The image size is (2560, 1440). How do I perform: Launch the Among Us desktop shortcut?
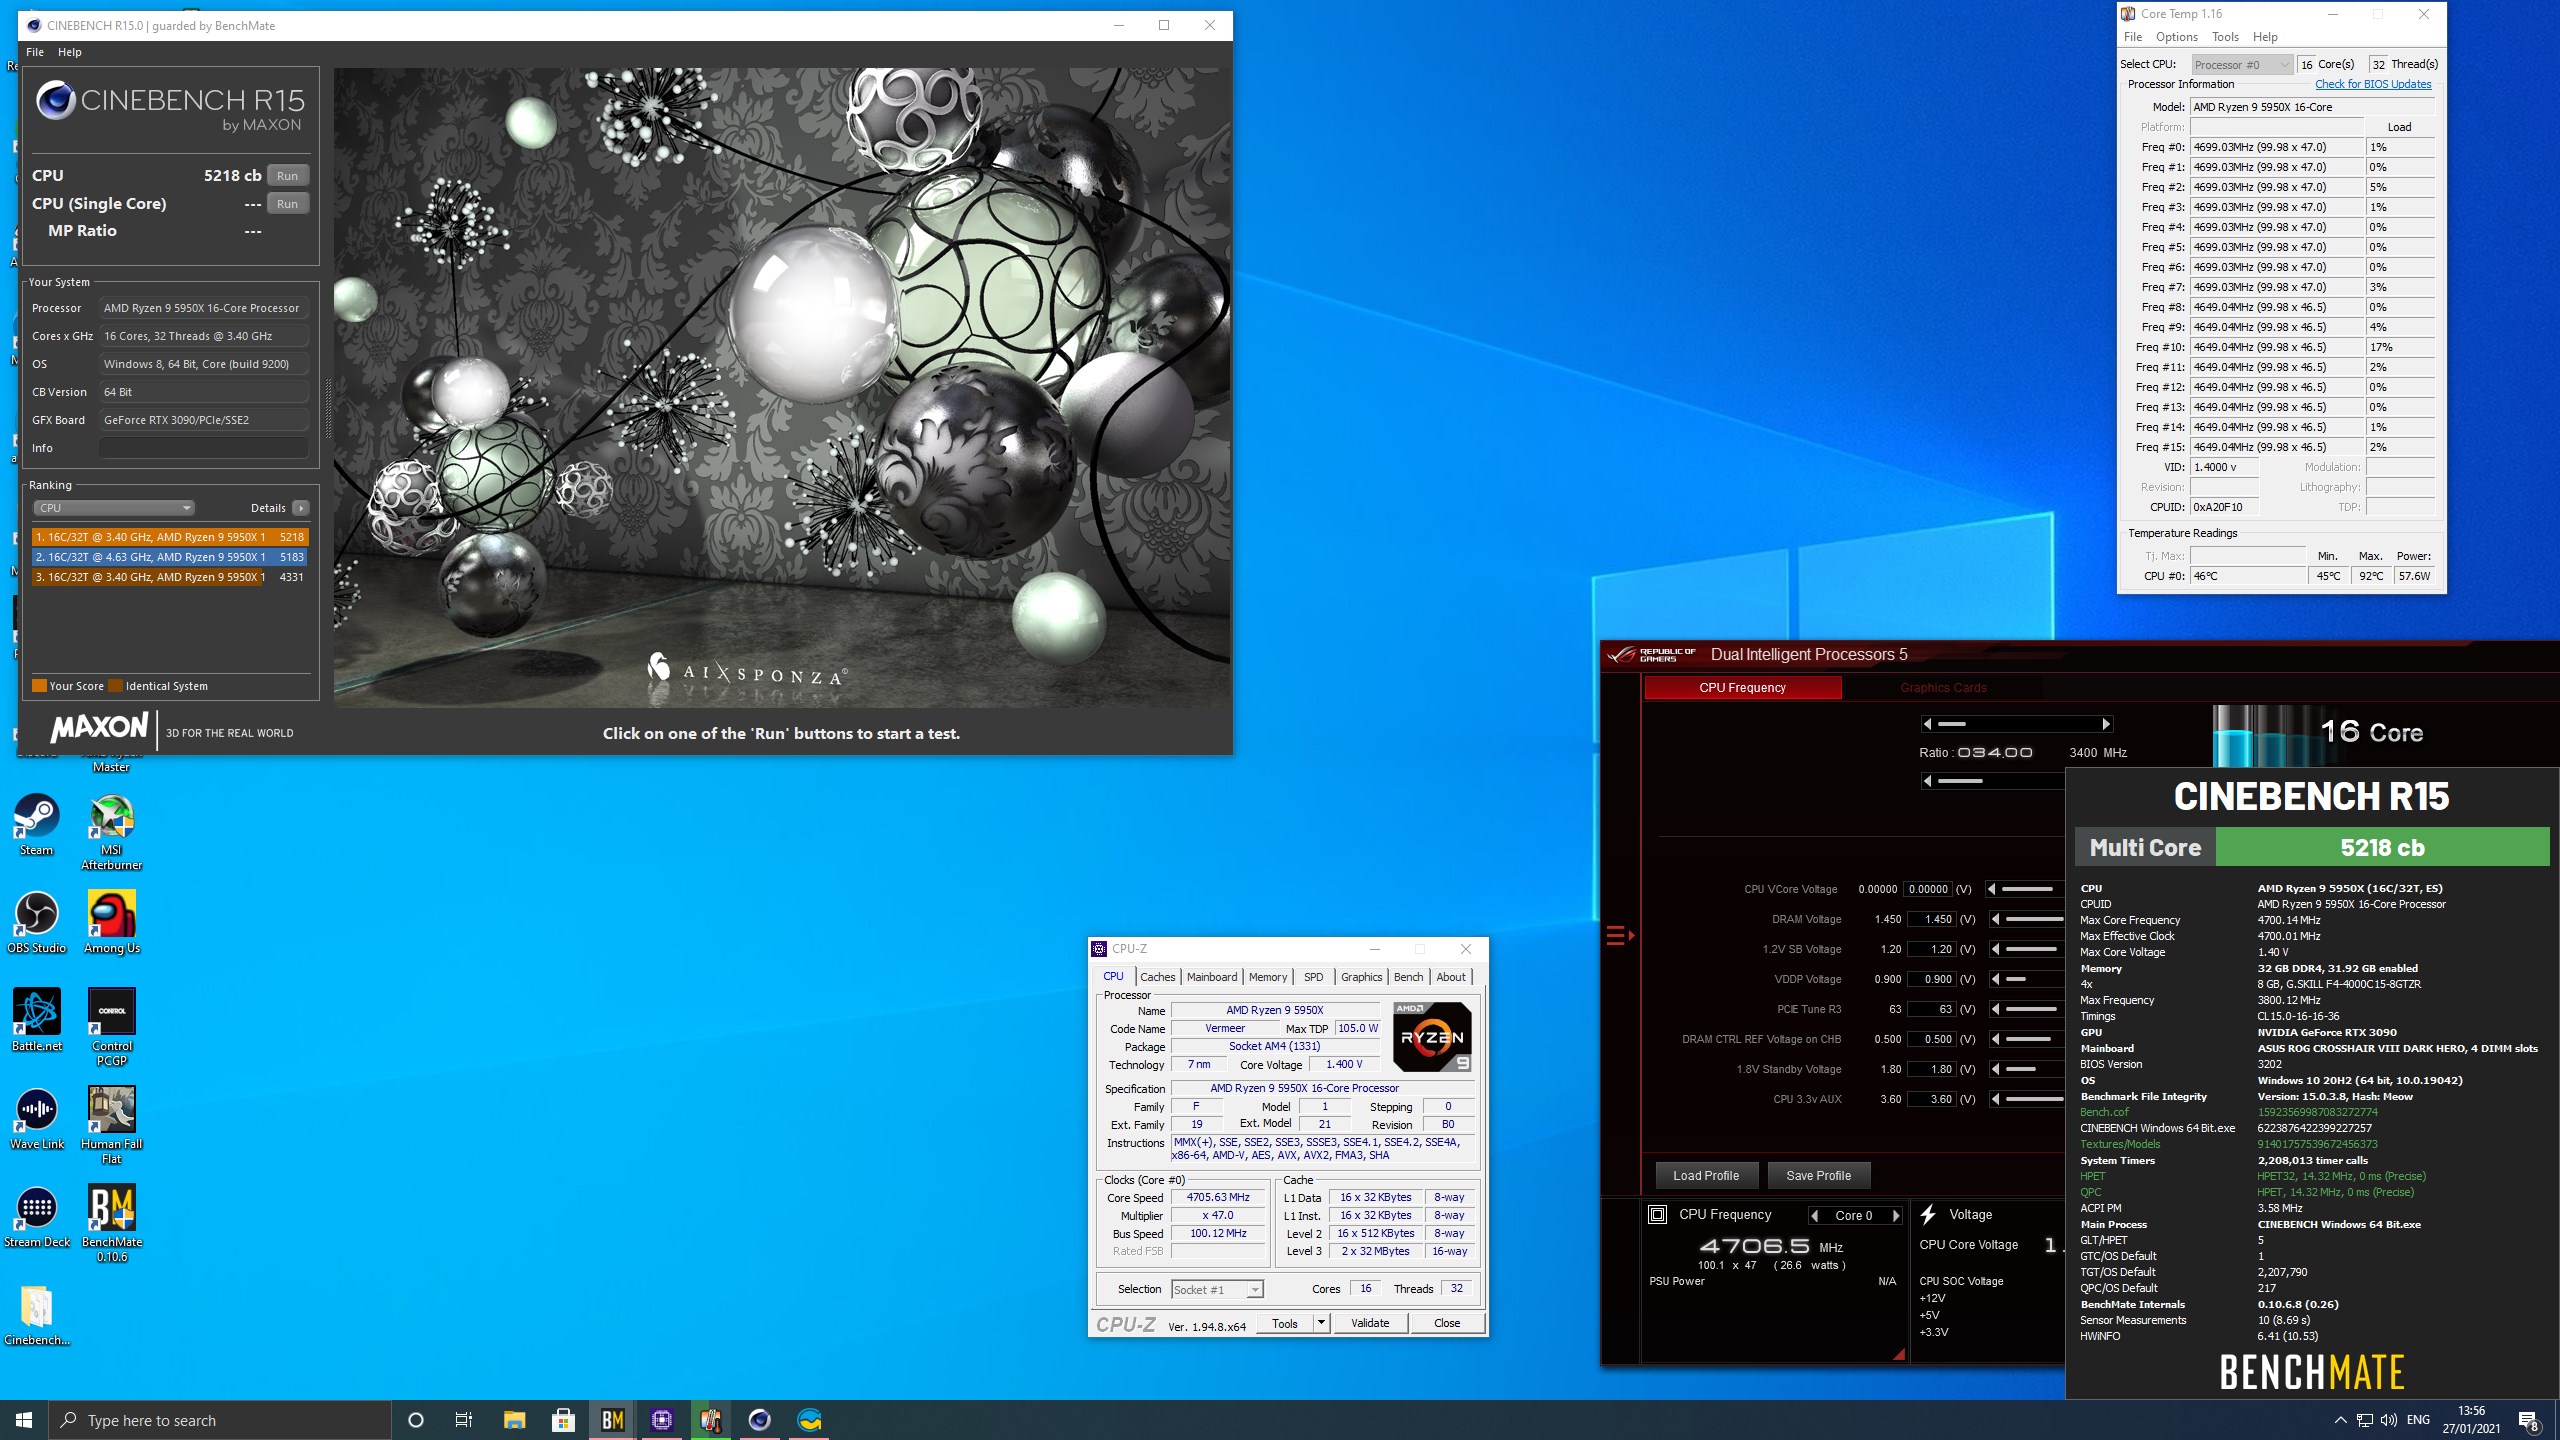[x=111, y=922]
